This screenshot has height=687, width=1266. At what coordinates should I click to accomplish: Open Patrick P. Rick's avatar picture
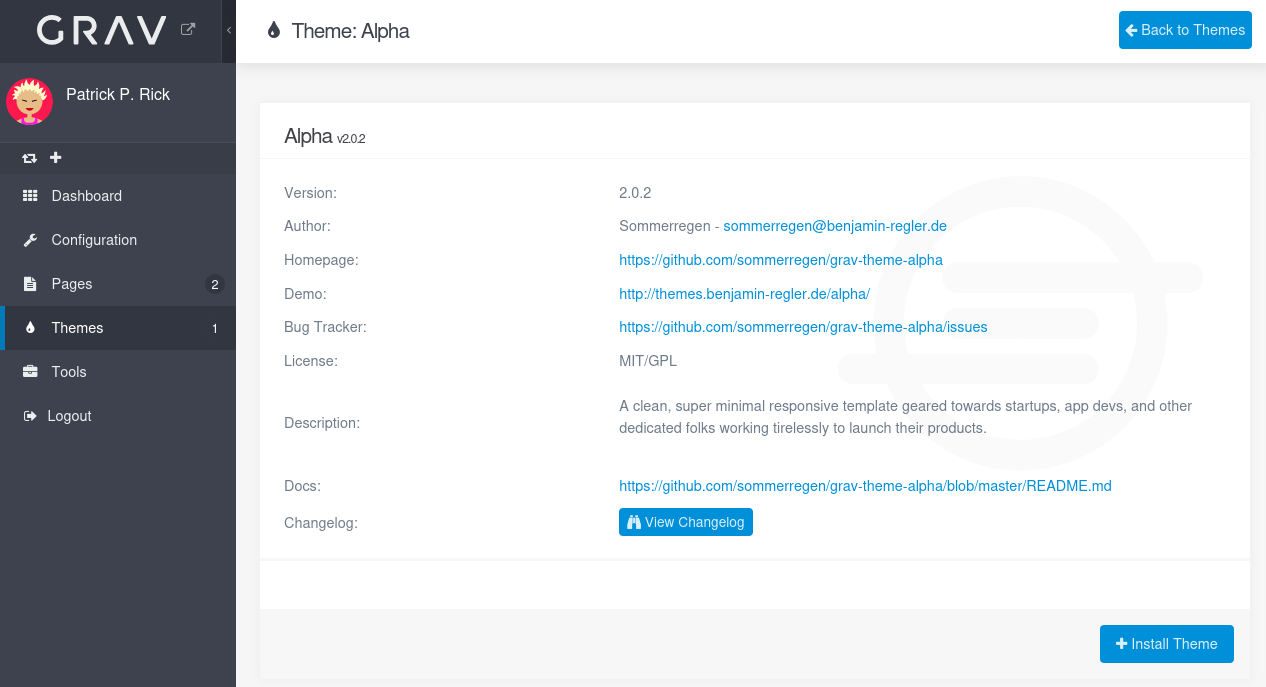click(x=29, y=101)
